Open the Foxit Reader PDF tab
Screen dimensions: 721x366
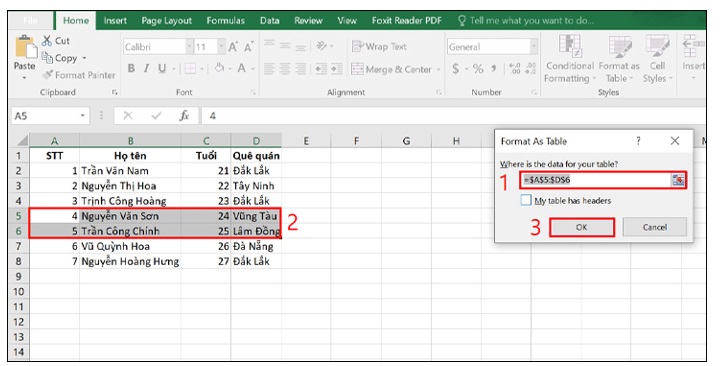(406, 21)
